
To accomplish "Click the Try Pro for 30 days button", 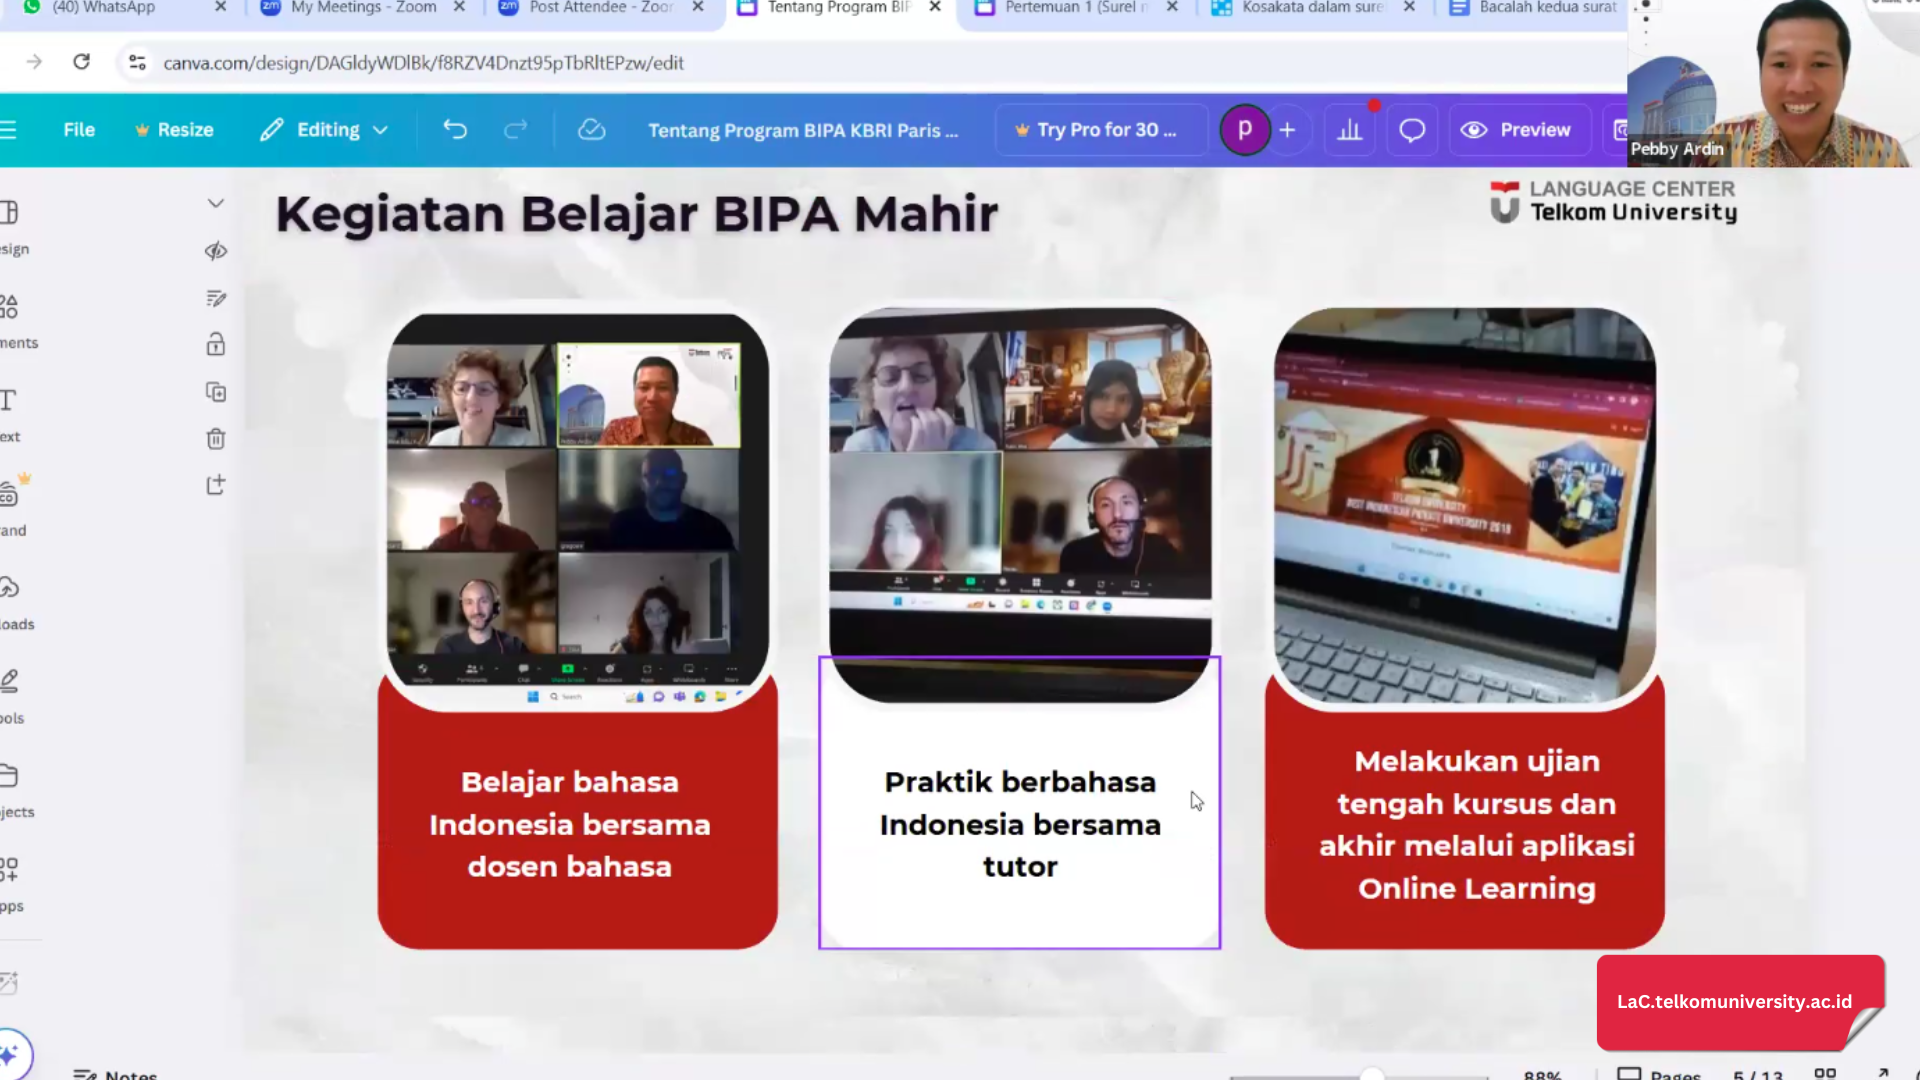I will click(1100, 129).
